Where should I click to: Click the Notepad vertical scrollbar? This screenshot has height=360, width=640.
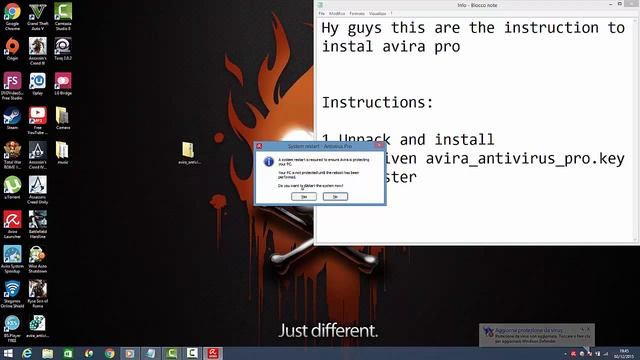[635, 130]
